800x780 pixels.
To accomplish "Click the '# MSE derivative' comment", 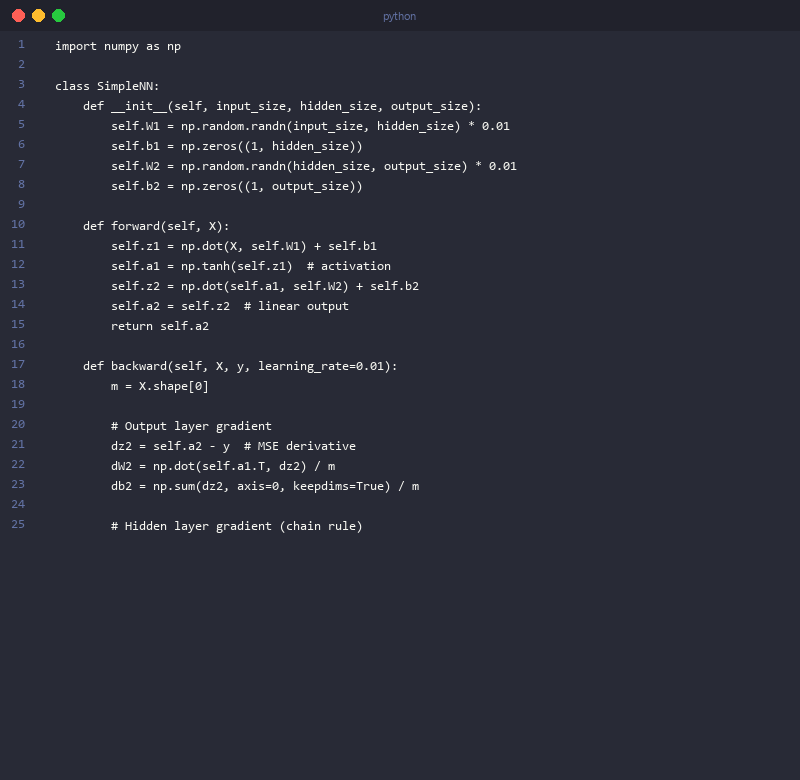I will coord(299,446).
